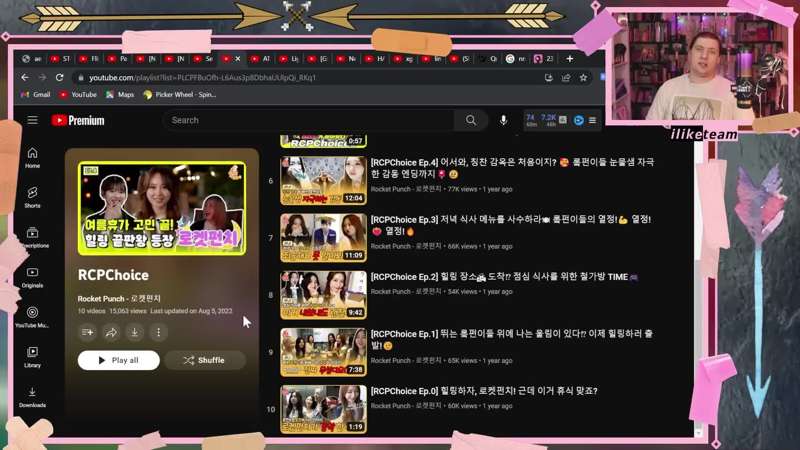Screen dimensions: 800x450
Task: Open Downloads in sidebar
Action: [32, 397]
